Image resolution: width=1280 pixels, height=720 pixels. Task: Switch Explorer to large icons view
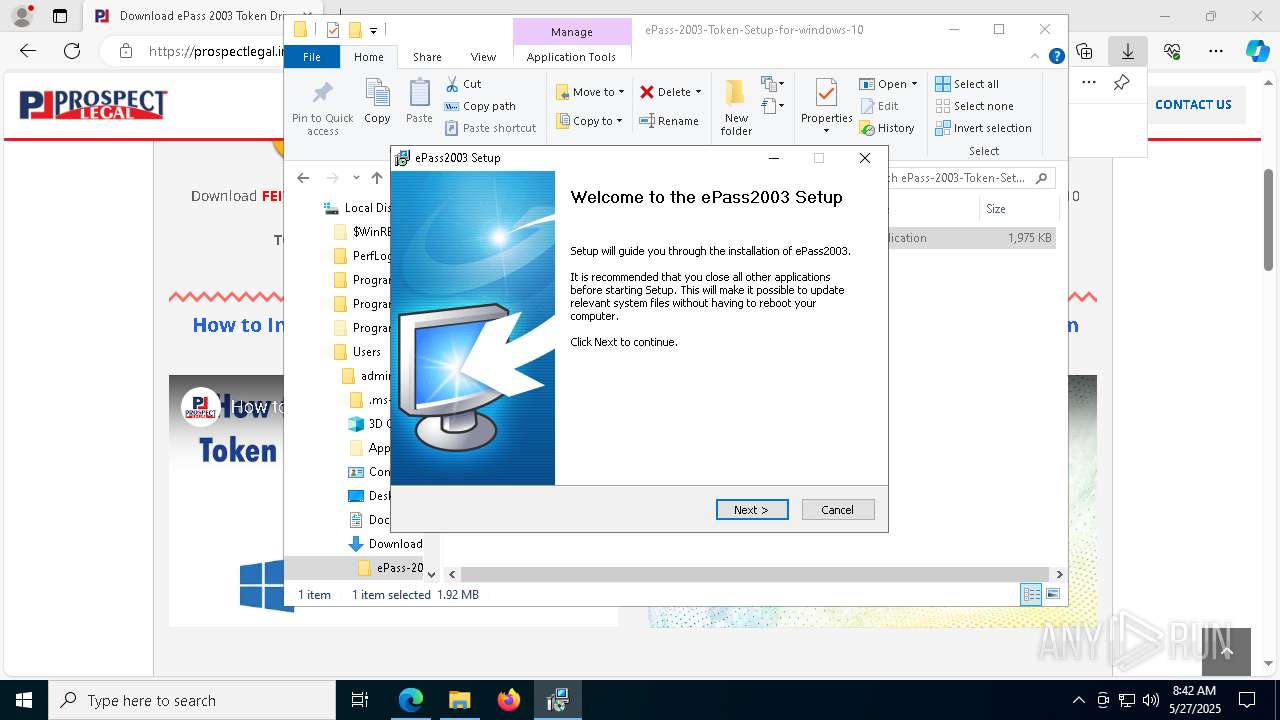coord(1052,594)
